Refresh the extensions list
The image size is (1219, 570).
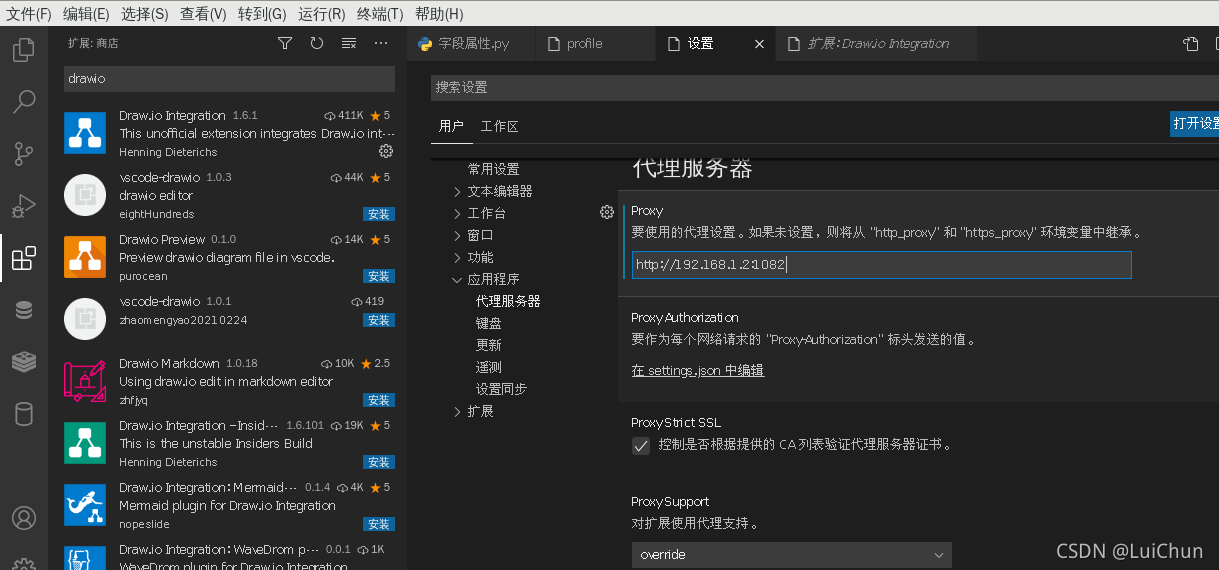pos(317,43)
